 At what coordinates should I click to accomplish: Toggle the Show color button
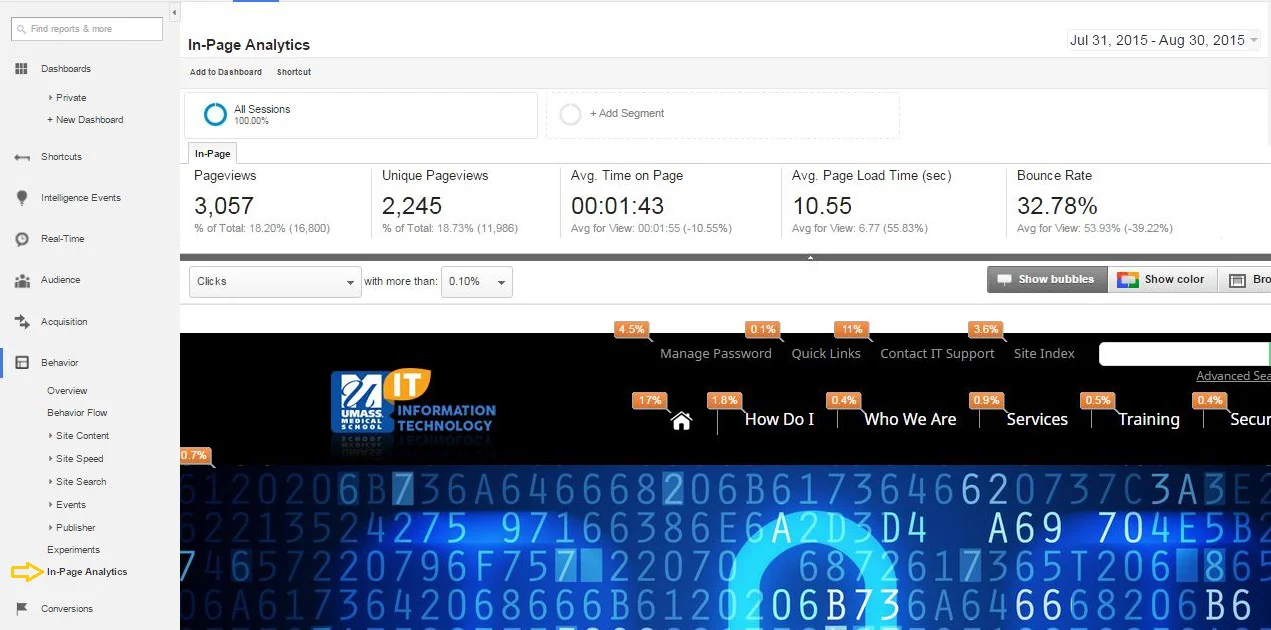[1163, 280]
